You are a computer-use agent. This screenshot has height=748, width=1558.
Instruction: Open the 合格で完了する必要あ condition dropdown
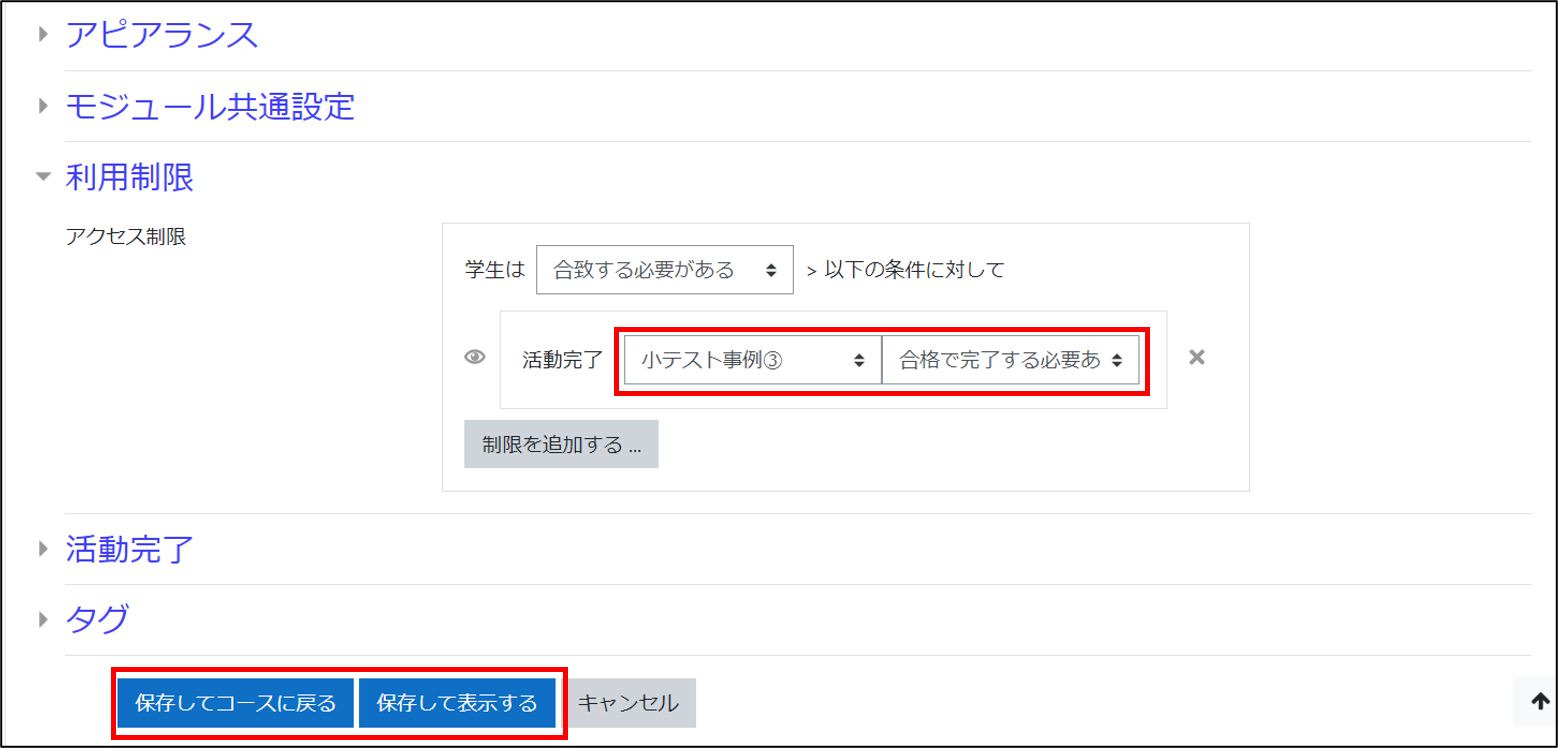pos(1010,360)
